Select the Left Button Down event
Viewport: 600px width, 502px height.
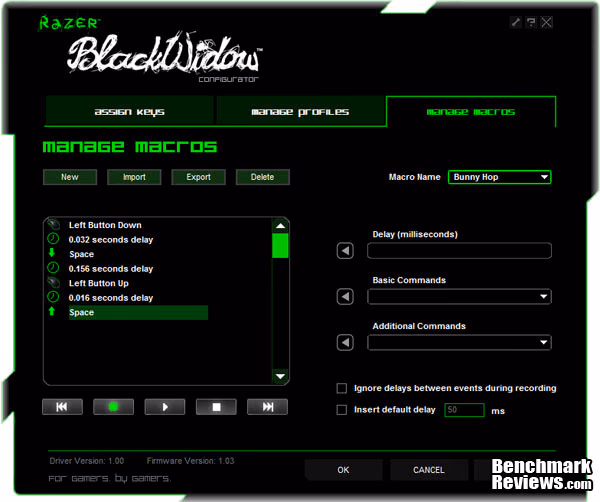click(x=105, y=225)
